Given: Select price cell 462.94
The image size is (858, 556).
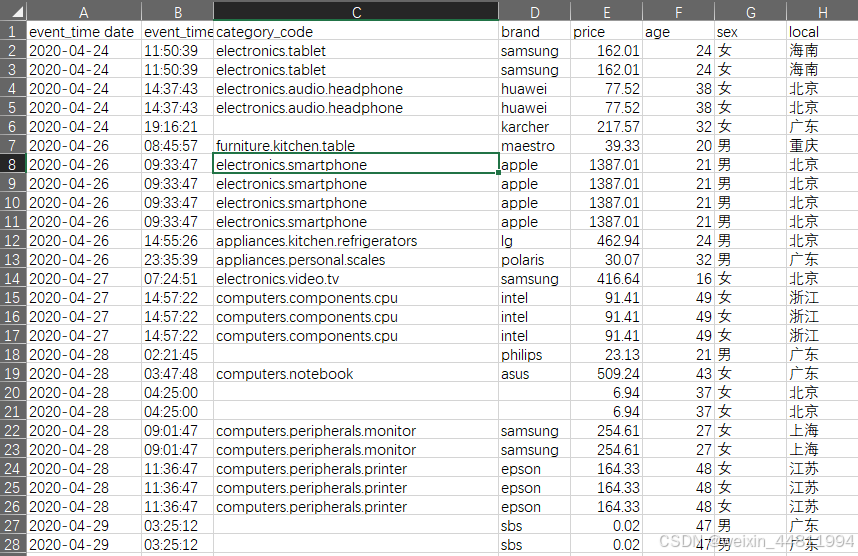Looking at the screenshot, I should 606,241.
